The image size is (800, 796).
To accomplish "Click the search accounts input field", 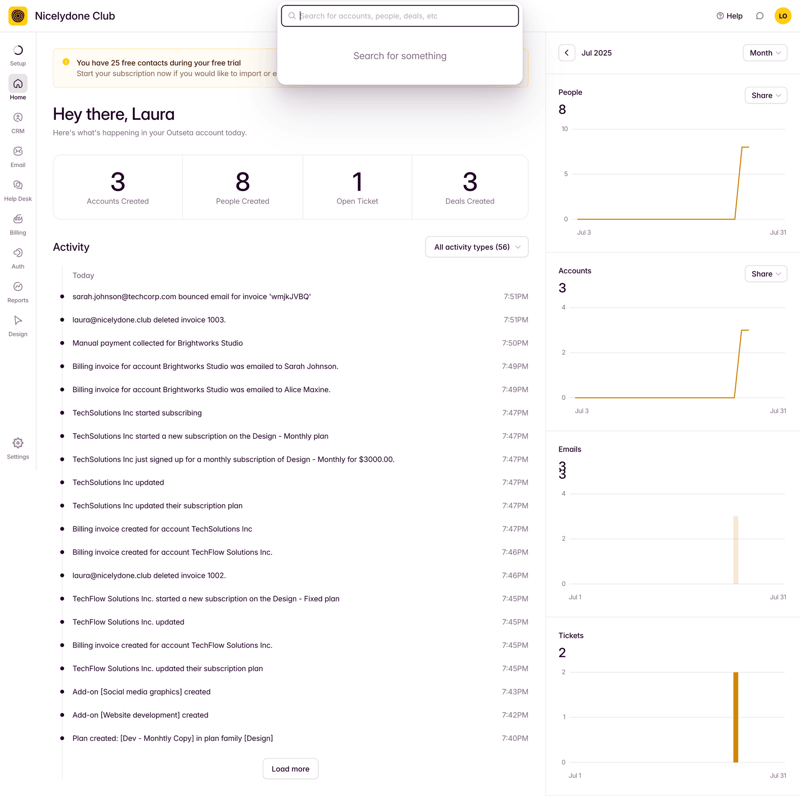I will tap(400, 15).
